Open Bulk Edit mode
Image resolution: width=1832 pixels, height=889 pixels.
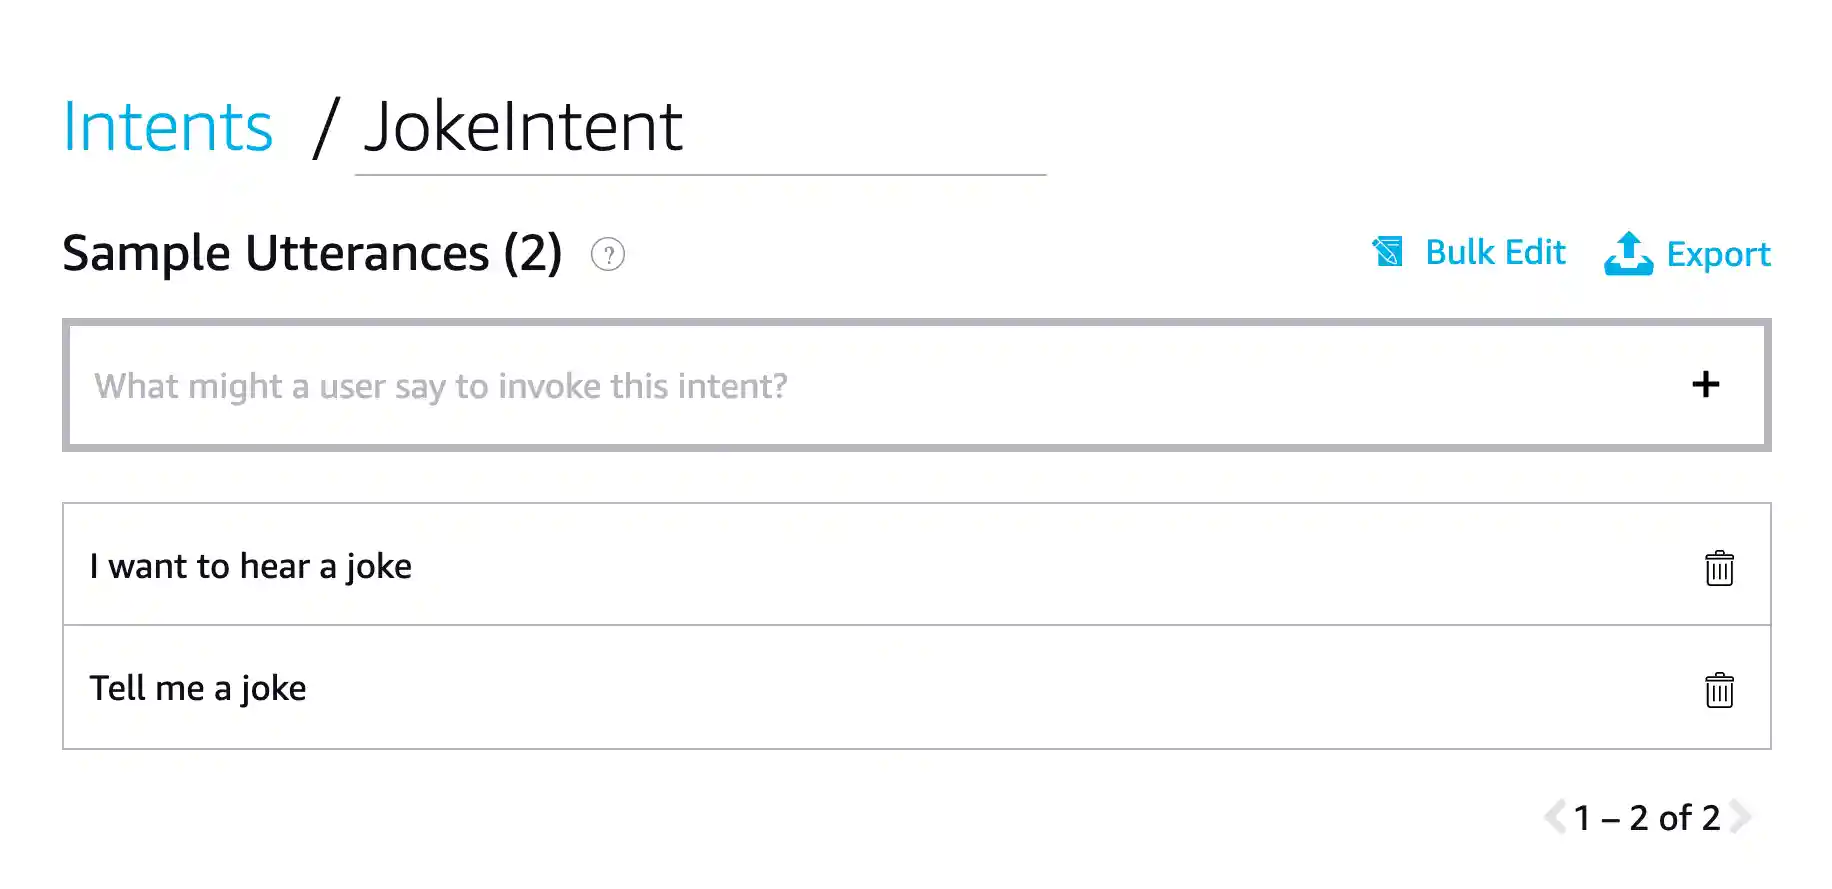point(1494,252)
